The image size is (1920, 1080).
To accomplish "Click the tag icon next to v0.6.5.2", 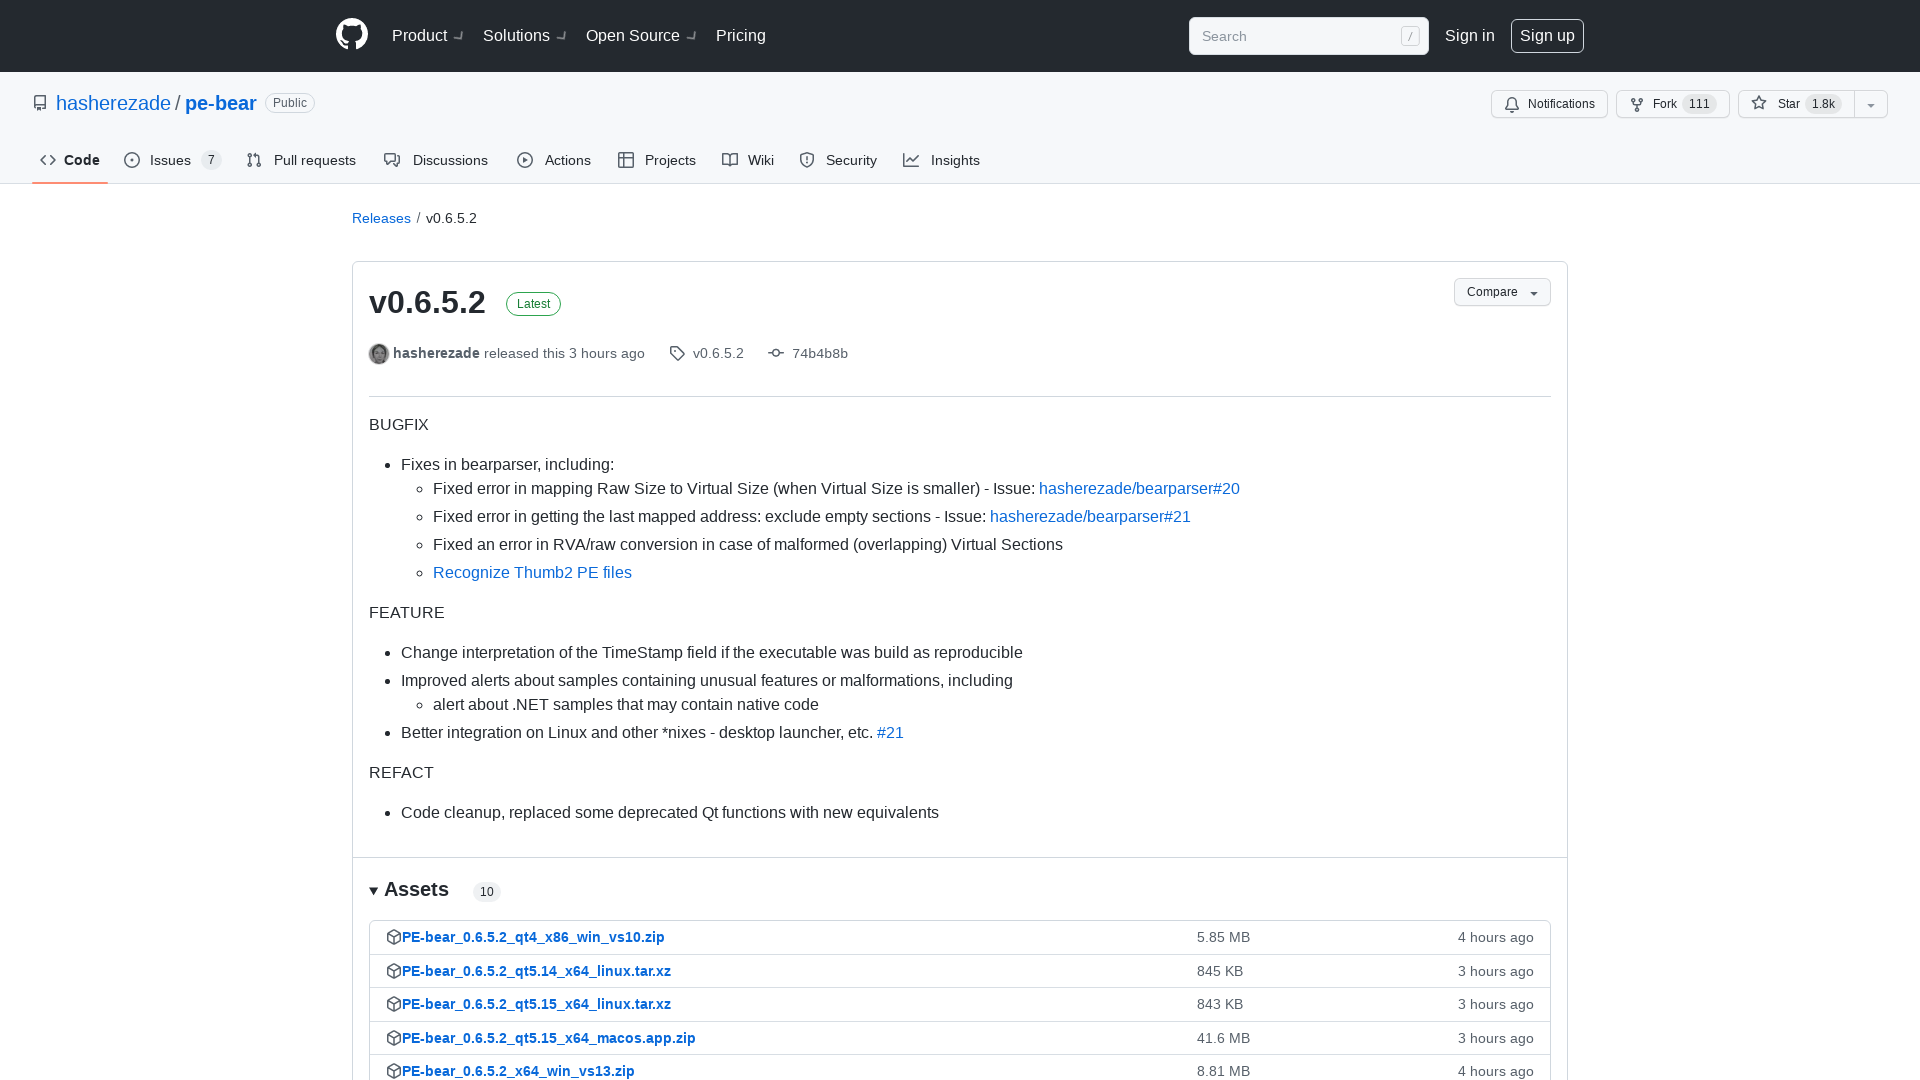I will tap(677, 354).
